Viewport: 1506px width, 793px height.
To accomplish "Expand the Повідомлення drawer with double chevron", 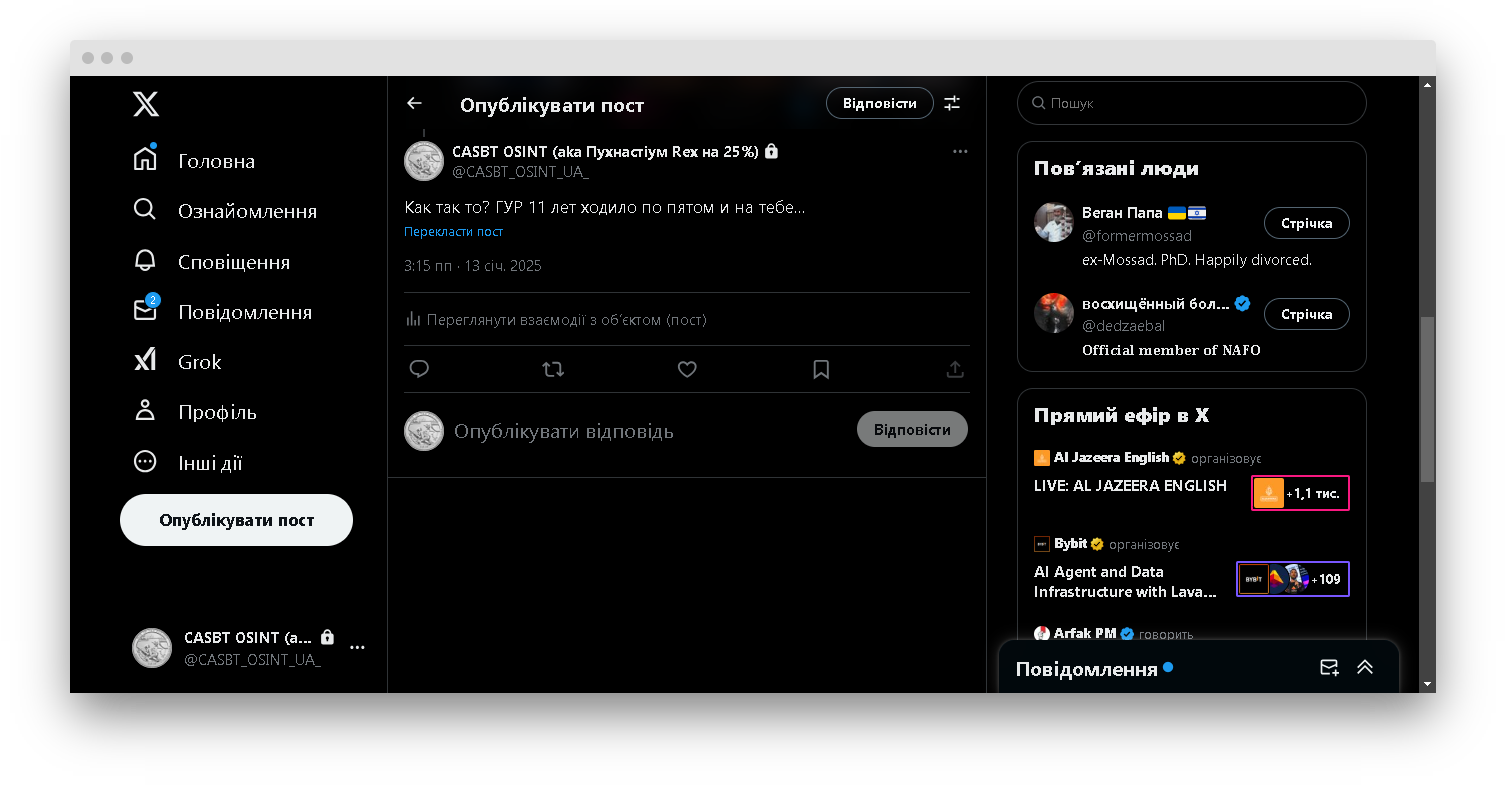I will [x=1365, y=668].
